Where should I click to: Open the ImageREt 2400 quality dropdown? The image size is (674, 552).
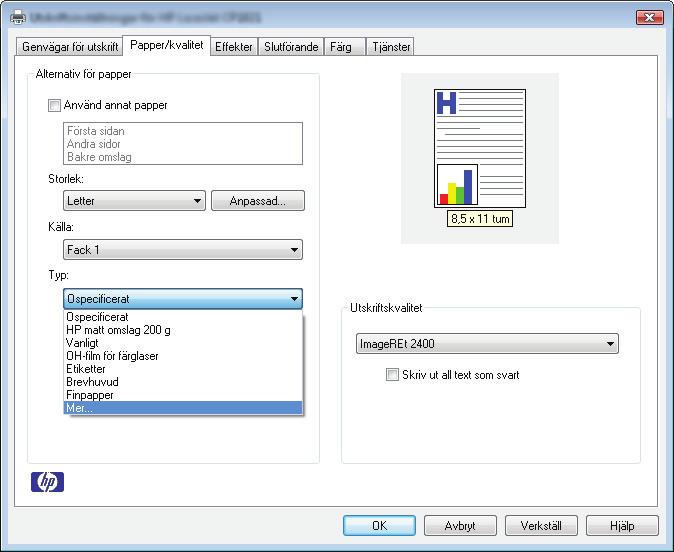(487, 343)
